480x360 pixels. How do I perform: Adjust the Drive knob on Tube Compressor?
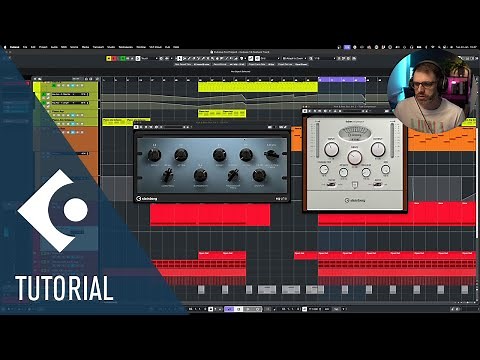point(354,157)
